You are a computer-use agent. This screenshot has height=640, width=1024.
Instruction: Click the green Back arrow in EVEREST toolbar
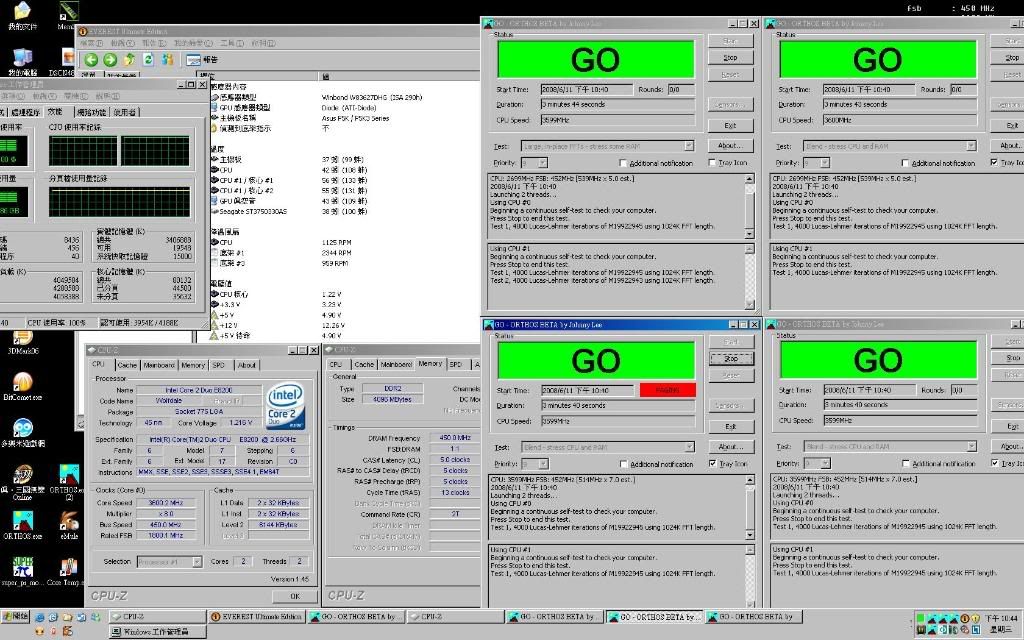tap(91, 59)
